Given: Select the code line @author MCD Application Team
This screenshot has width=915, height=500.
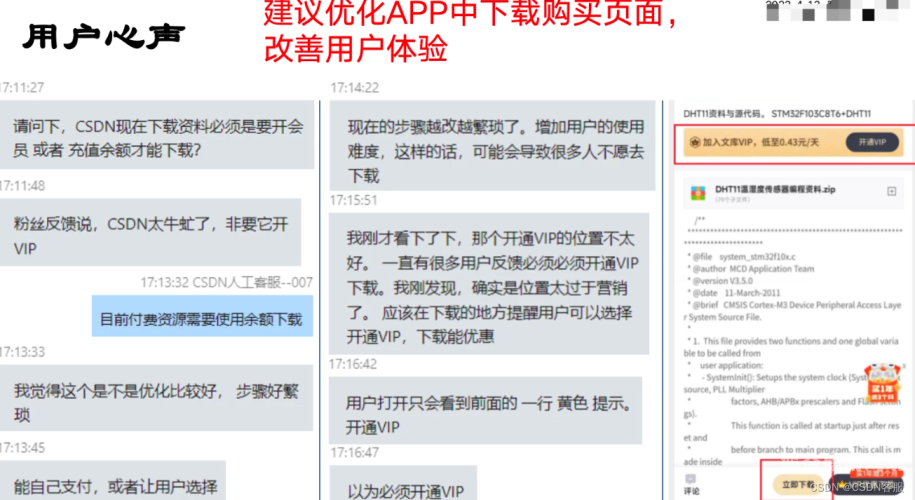Looking at the screenshot, I should click(753, 269).
